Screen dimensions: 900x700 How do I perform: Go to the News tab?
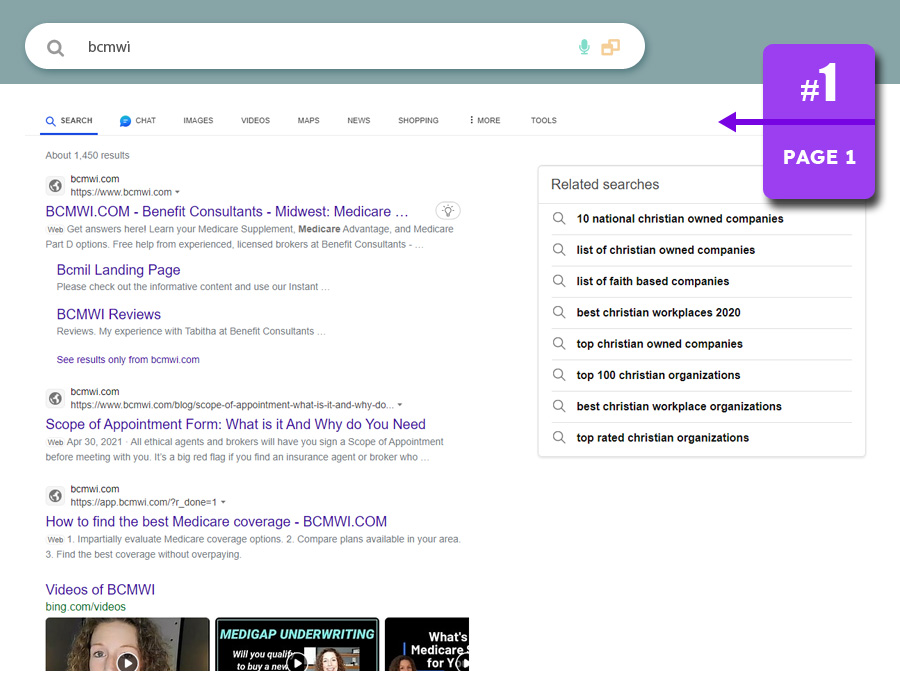[359, 120]
